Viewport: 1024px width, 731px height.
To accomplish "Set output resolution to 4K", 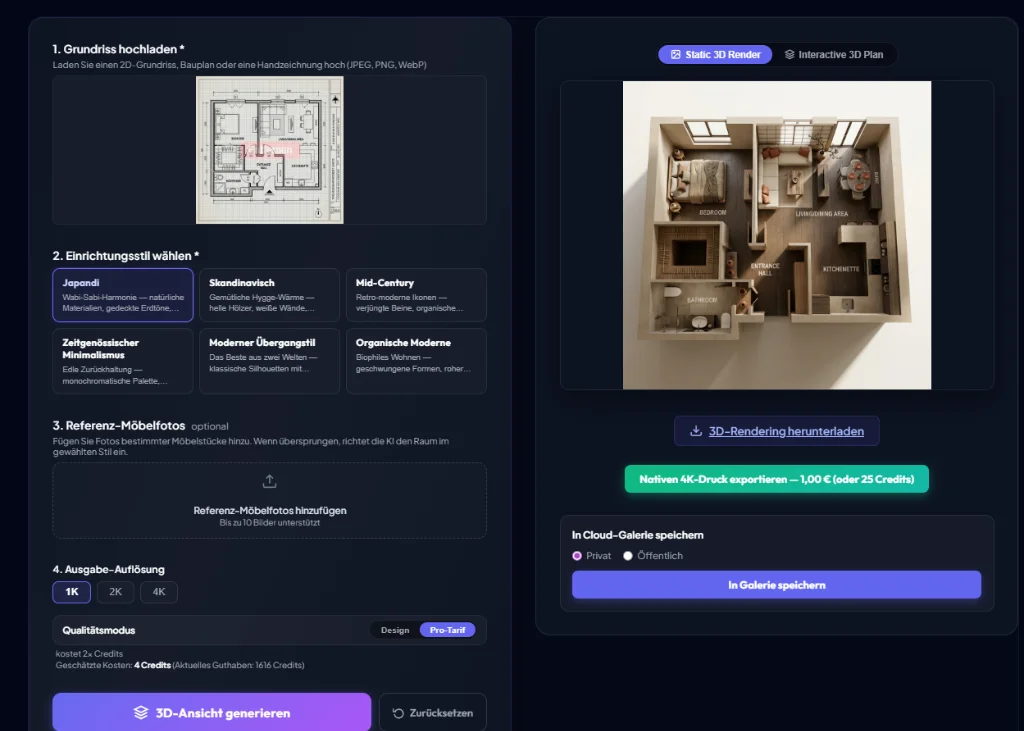I will (159, 592).
